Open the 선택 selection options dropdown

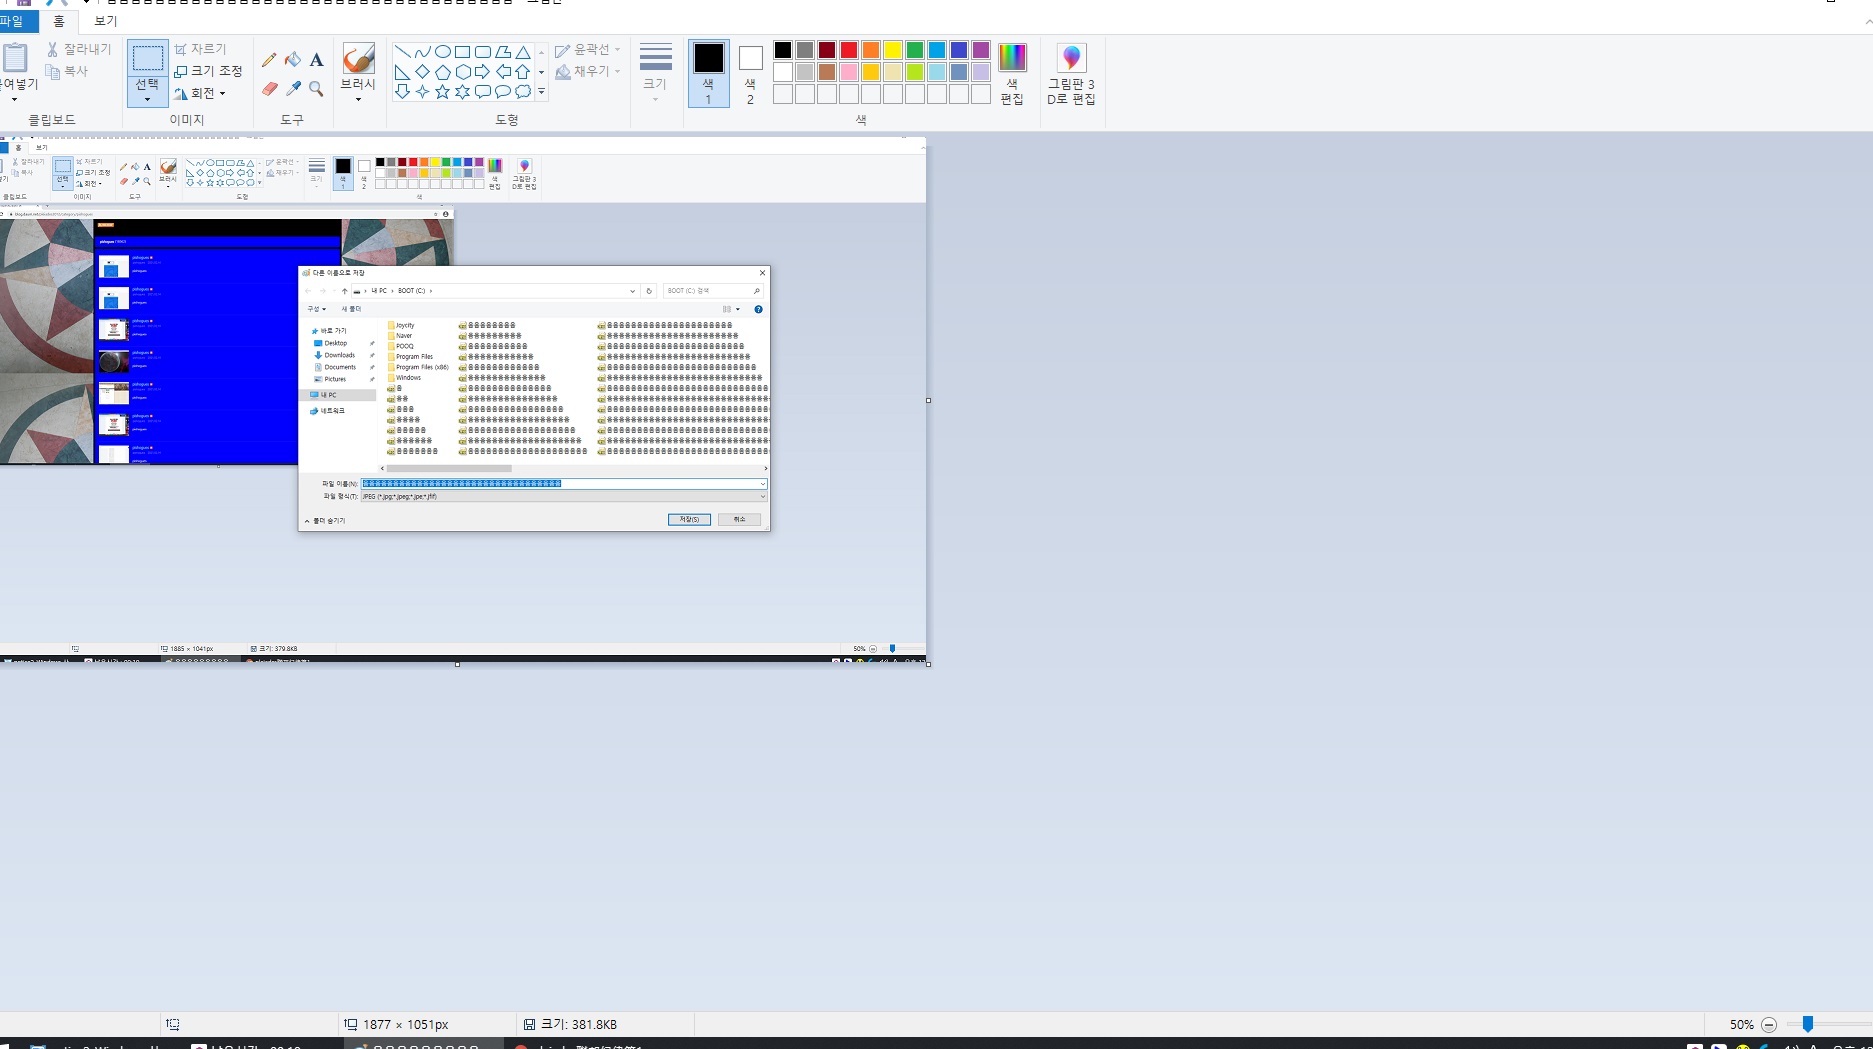[148, 99]
